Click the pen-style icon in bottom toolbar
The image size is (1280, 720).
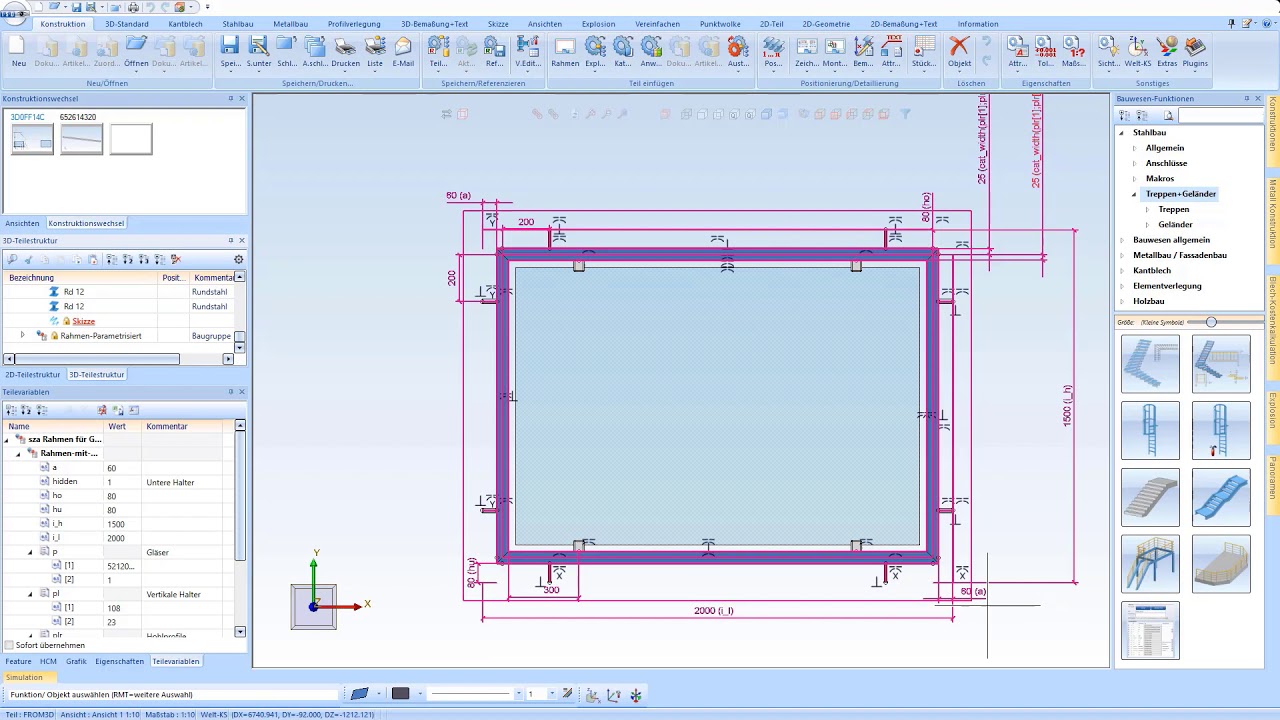click(567, 694)
